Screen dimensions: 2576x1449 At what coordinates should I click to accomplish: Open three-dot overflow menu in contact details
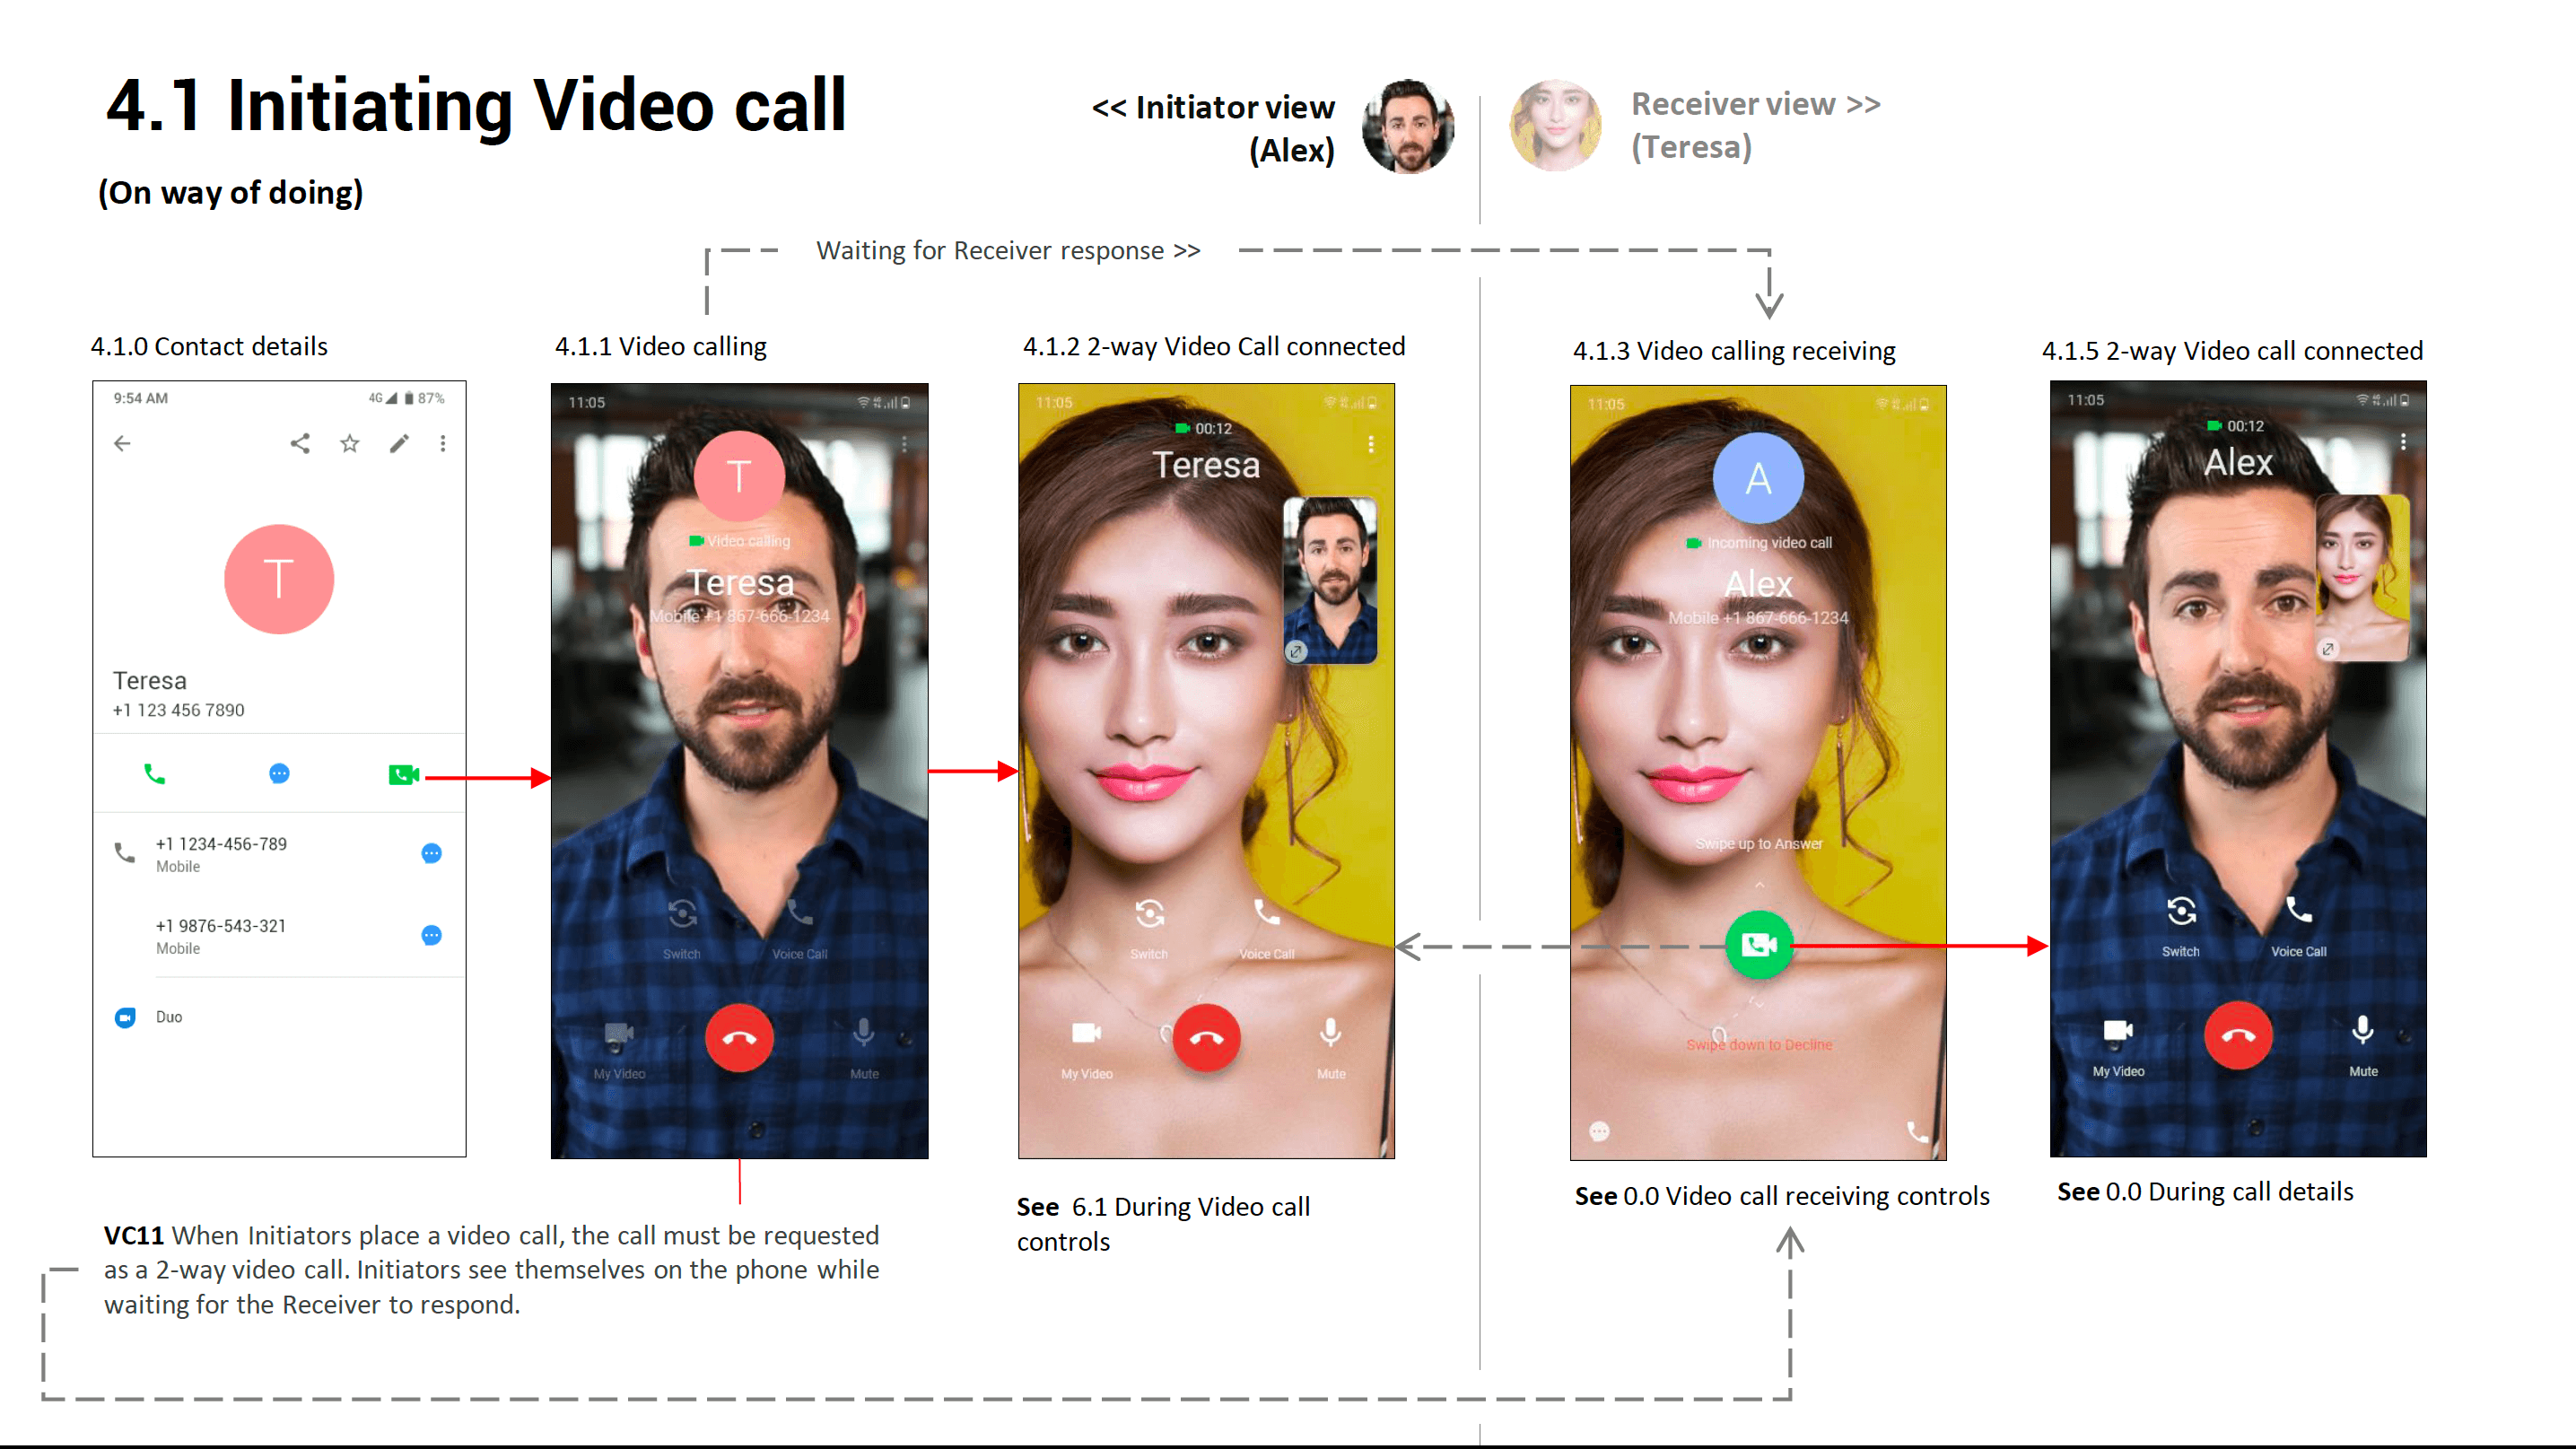(443, 443)
